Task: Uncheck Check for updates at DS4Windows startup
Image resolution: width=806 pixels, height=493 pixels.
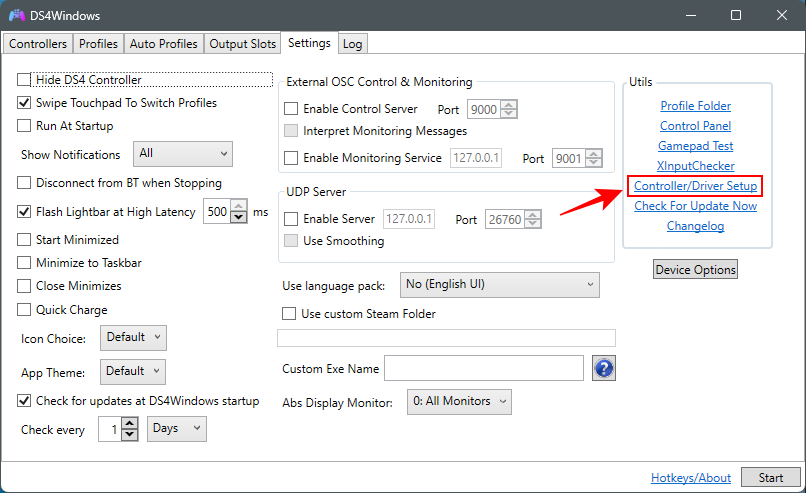Action: tap(24, 400)
